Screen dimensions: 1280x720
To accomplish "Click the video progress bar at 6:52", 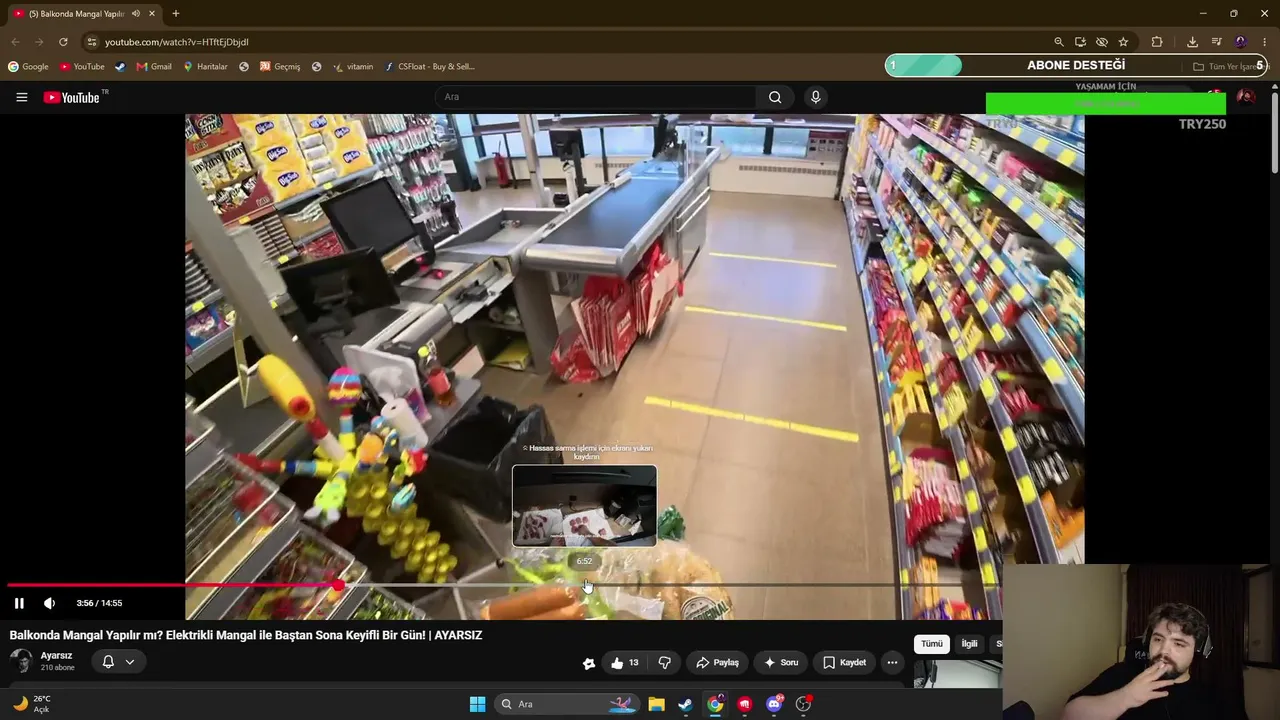I will pos(585,585).
